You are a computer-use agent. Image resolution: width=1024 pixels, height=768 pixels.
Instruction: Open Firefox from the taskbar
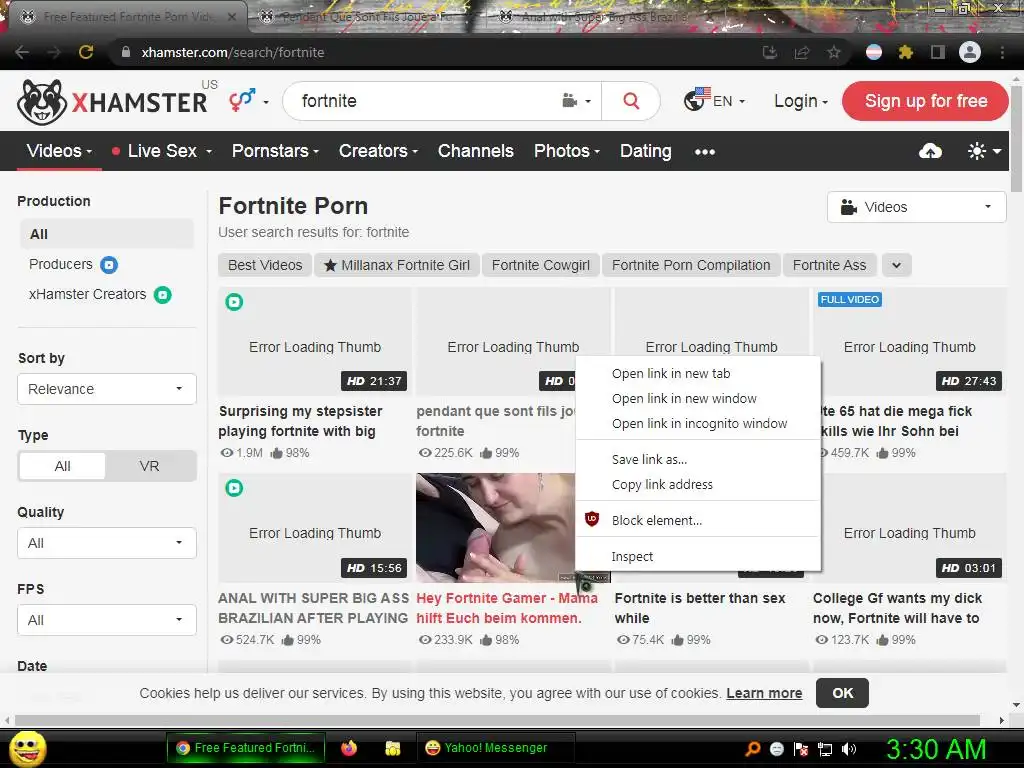click(349, 748)
